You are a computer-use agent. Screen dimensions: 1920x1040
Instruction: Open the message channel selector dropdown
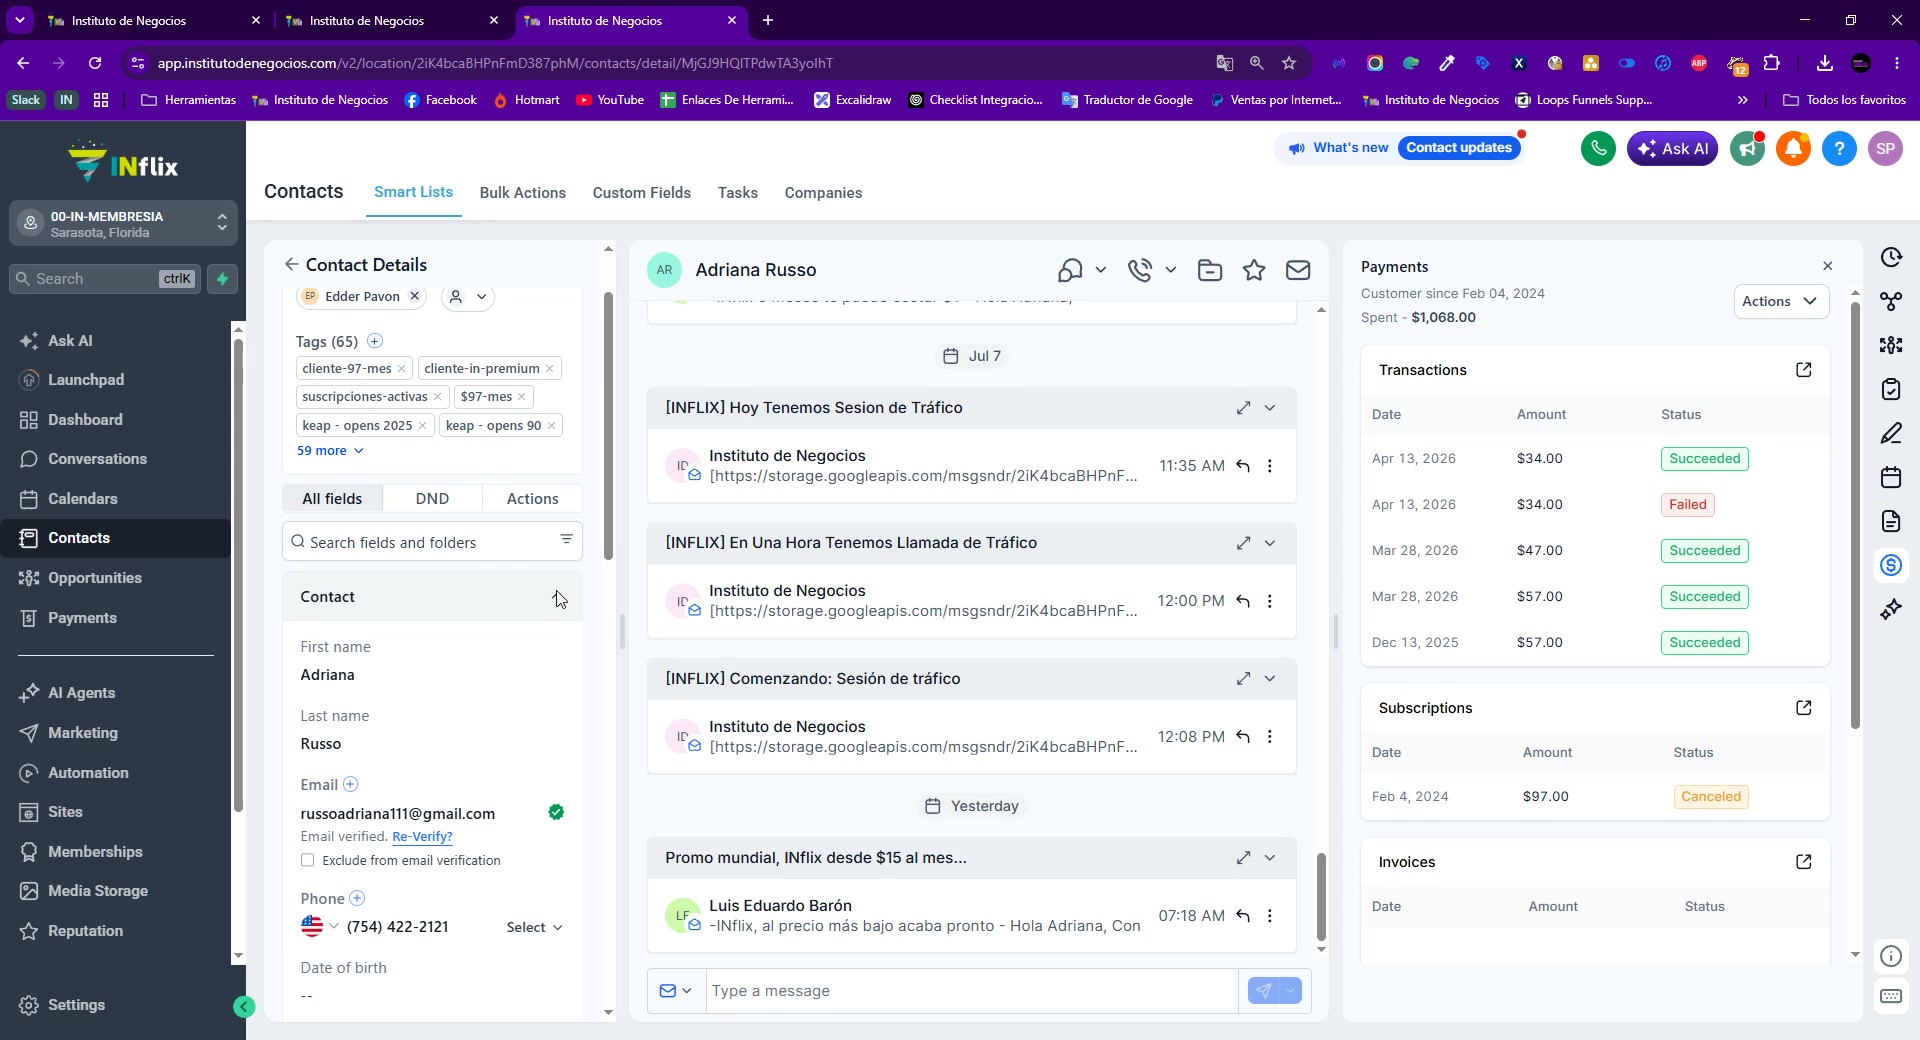pos(676,991)
